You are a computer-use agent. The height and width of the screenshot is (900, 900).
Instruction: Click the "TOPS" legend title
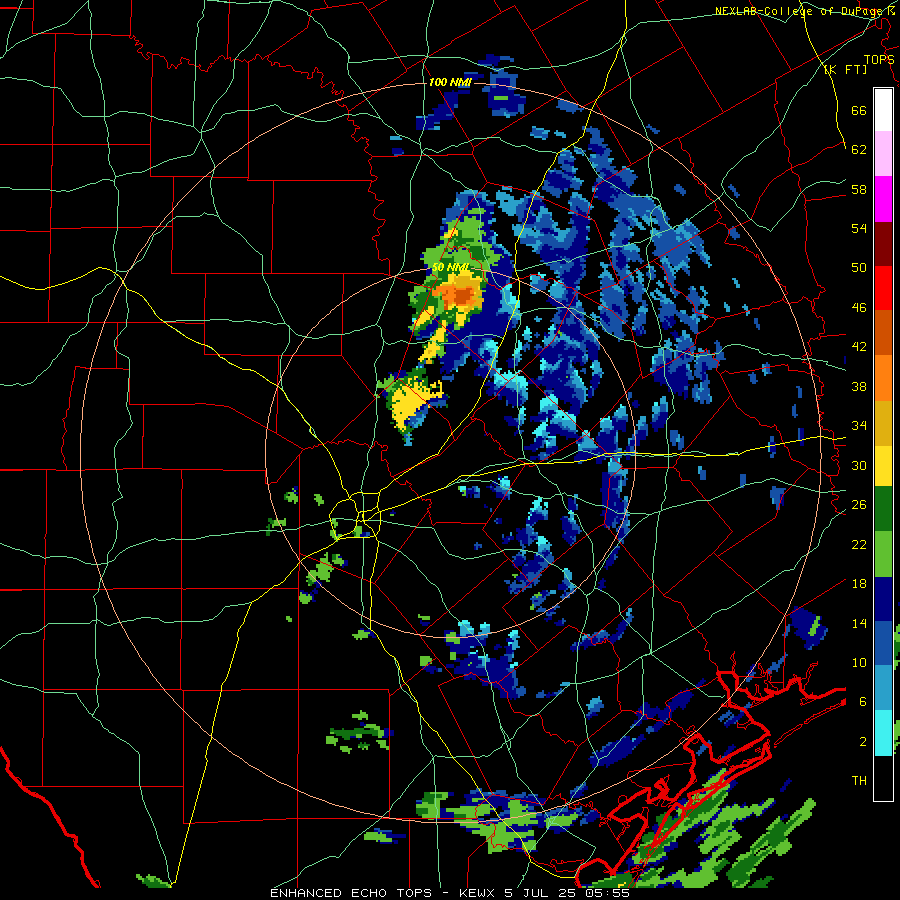click(879, 60)
